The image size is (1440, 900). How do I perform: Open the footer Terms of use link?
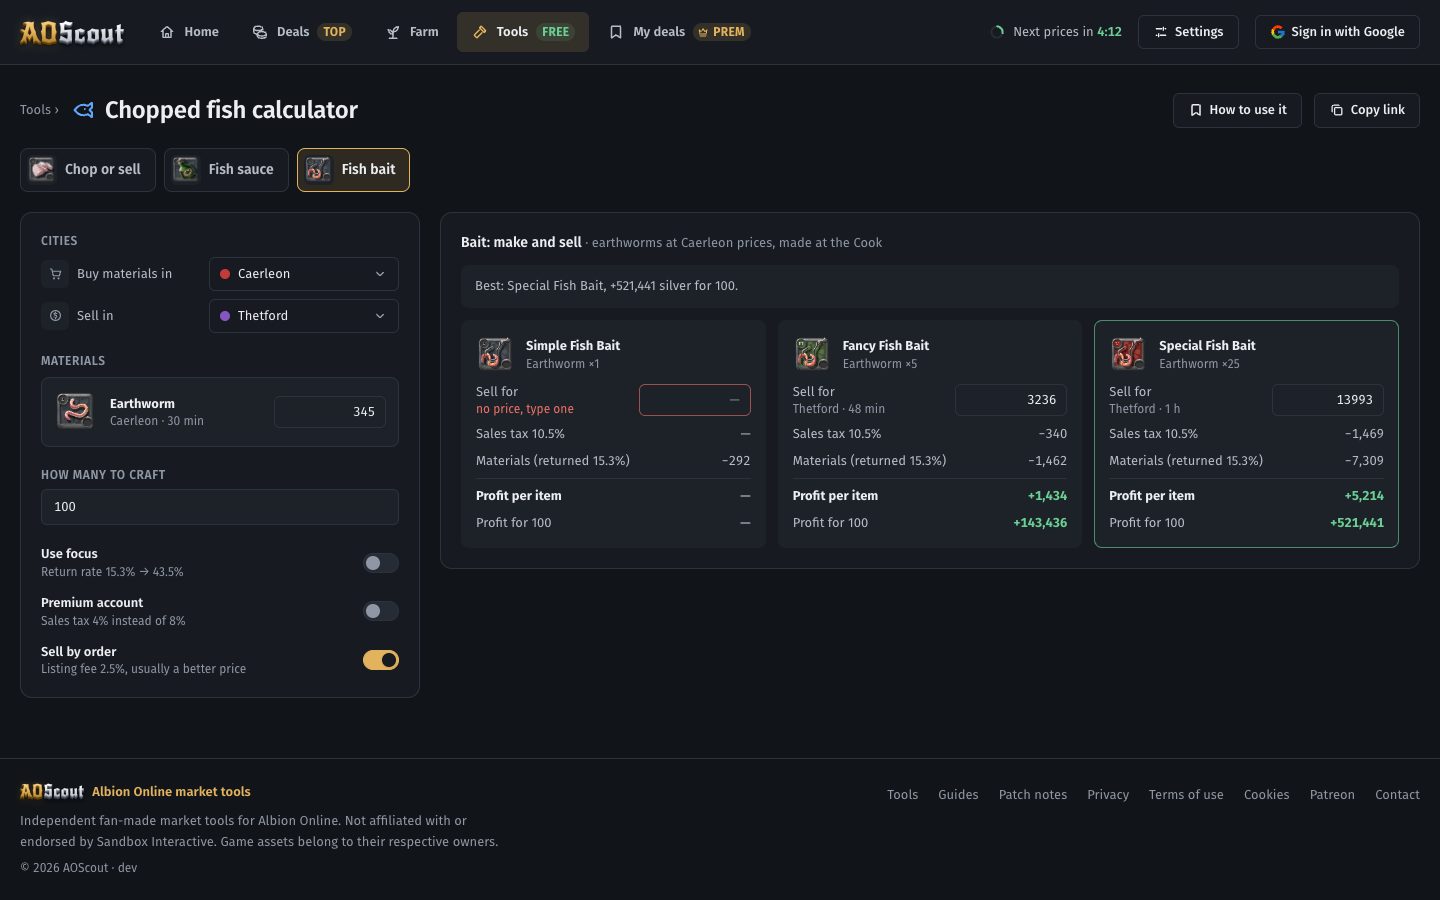pos(1186,795)
